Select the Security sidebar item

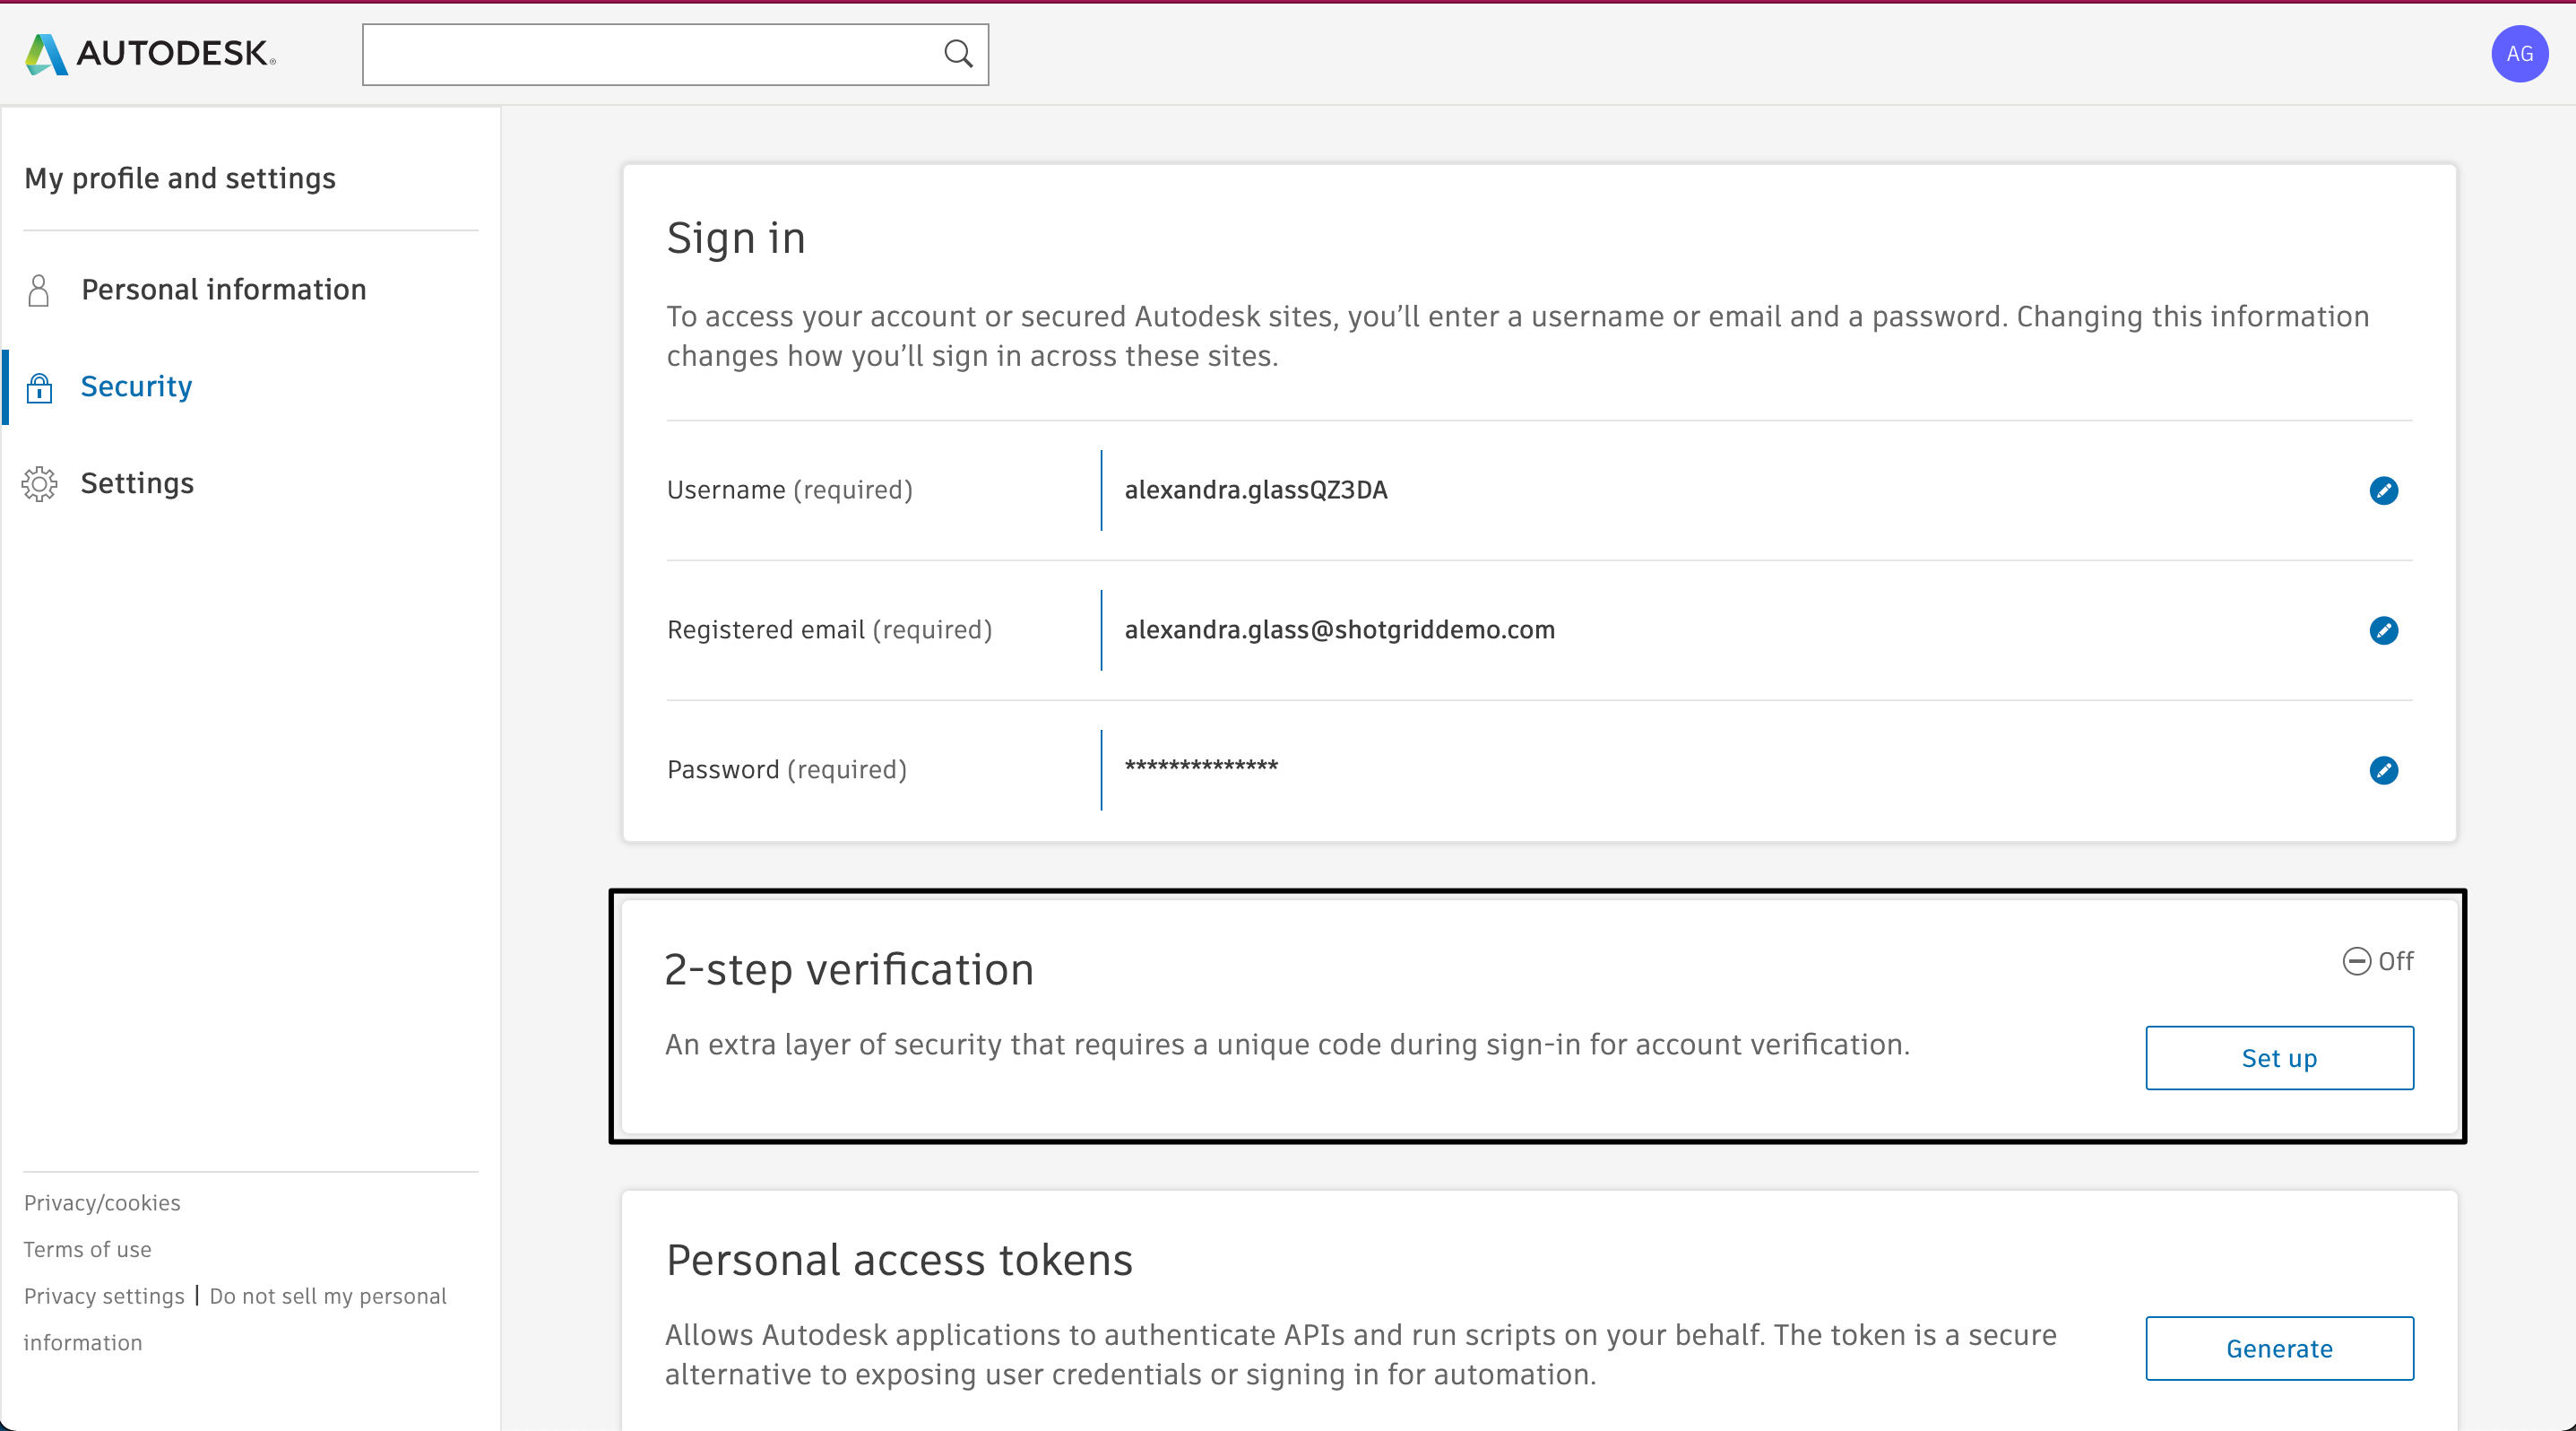coord(136,387)
